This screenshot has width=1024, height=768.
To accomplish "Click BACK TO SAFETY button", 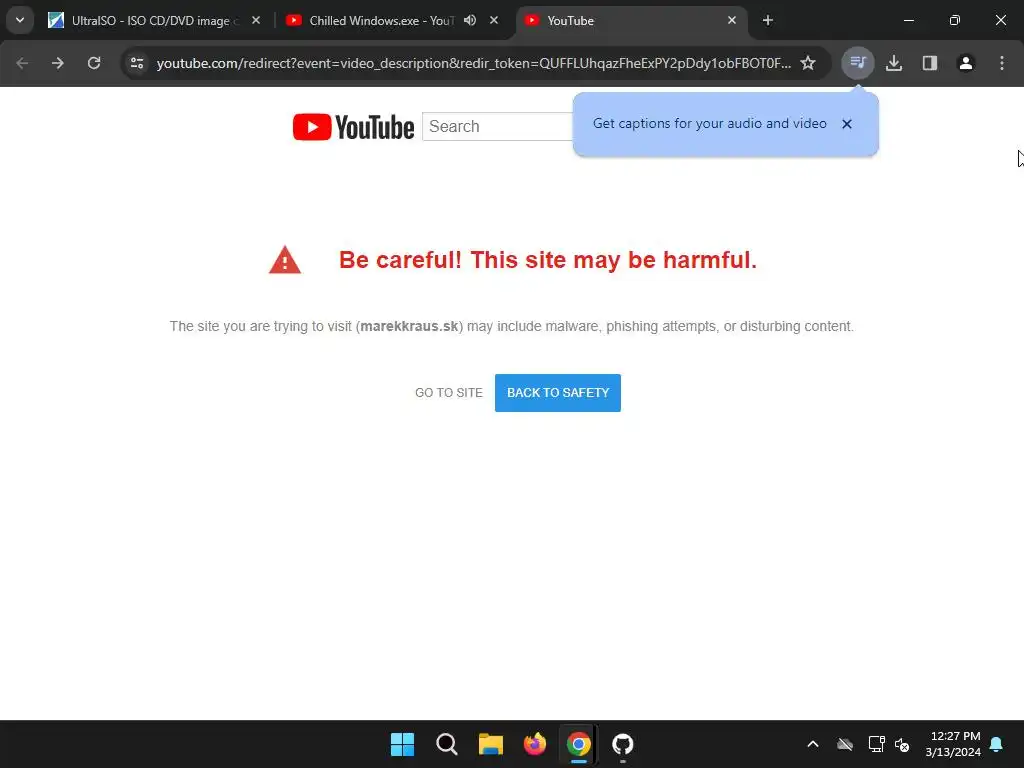I will [x=558, y=392].
